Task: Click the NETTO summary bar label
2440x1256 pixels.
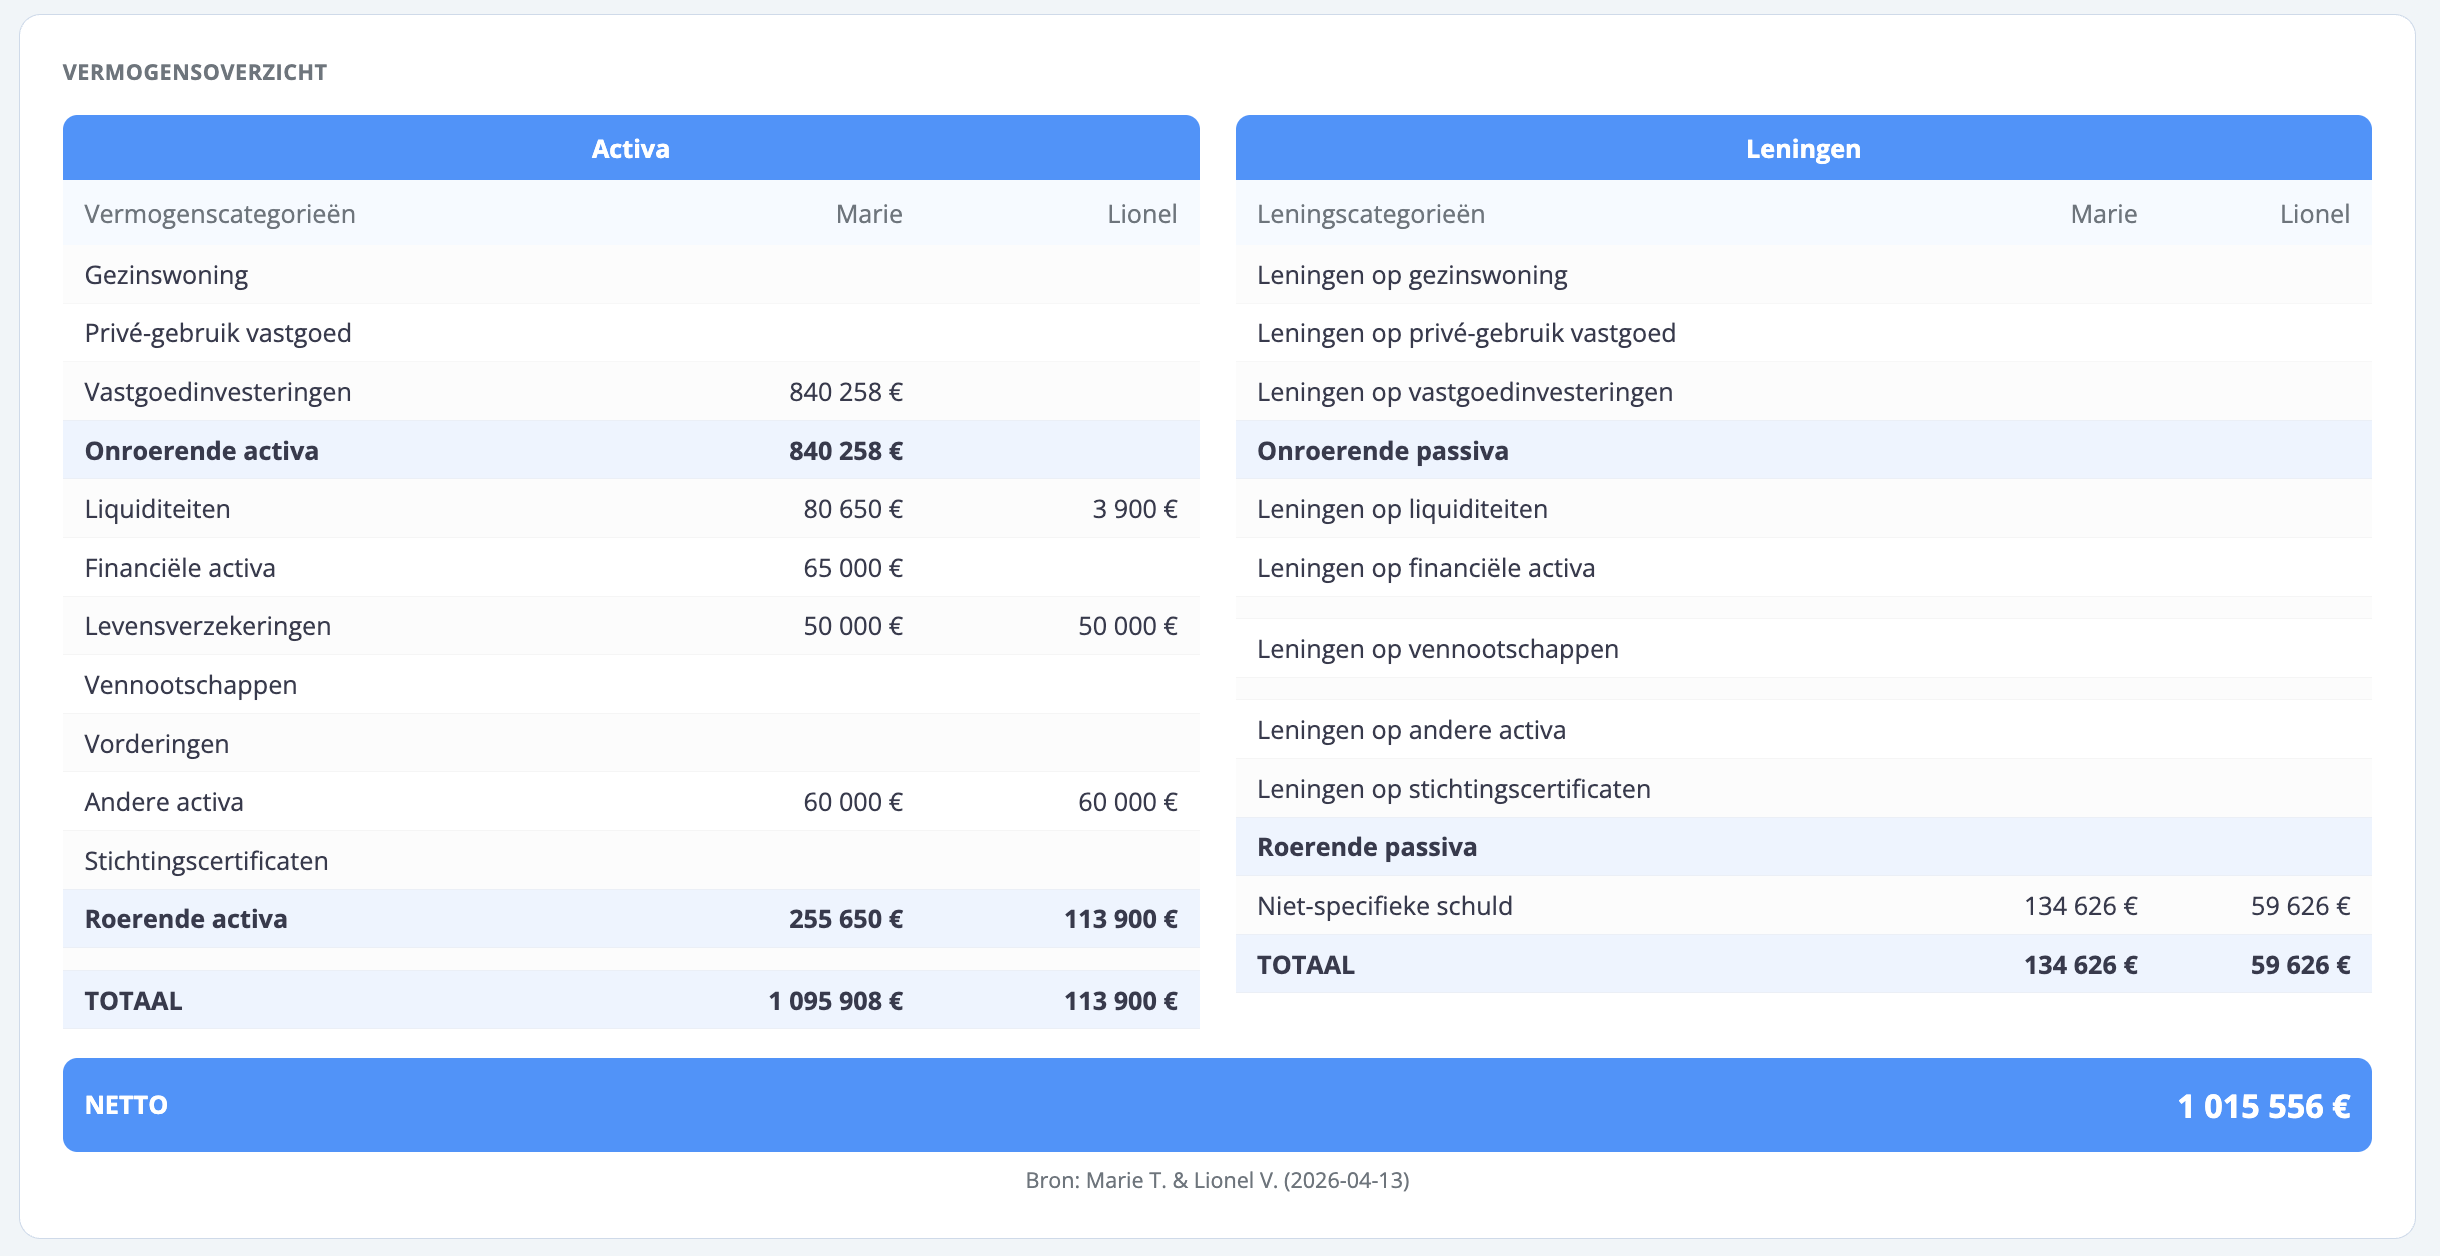Action: coord(126,1105)
